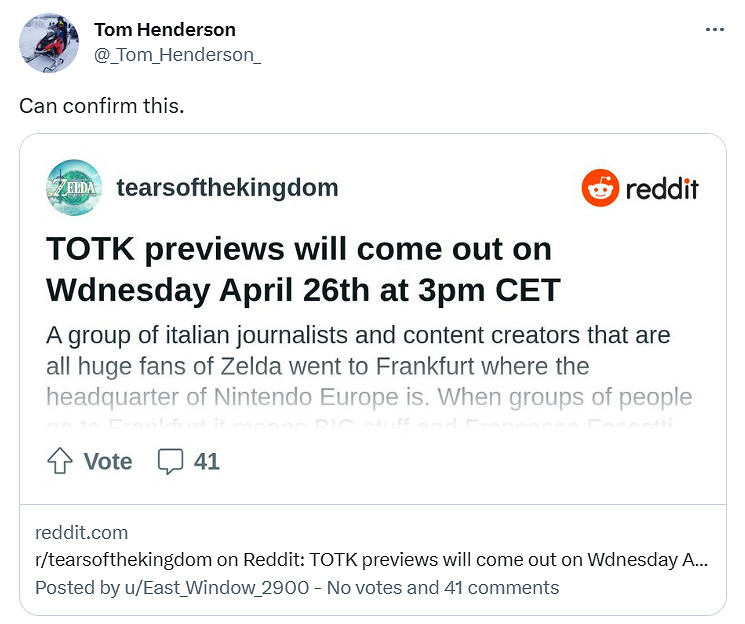Viewport: 745px width, 624px height.
Task: Click the upvote arrow icon
Action: point(60,461)
